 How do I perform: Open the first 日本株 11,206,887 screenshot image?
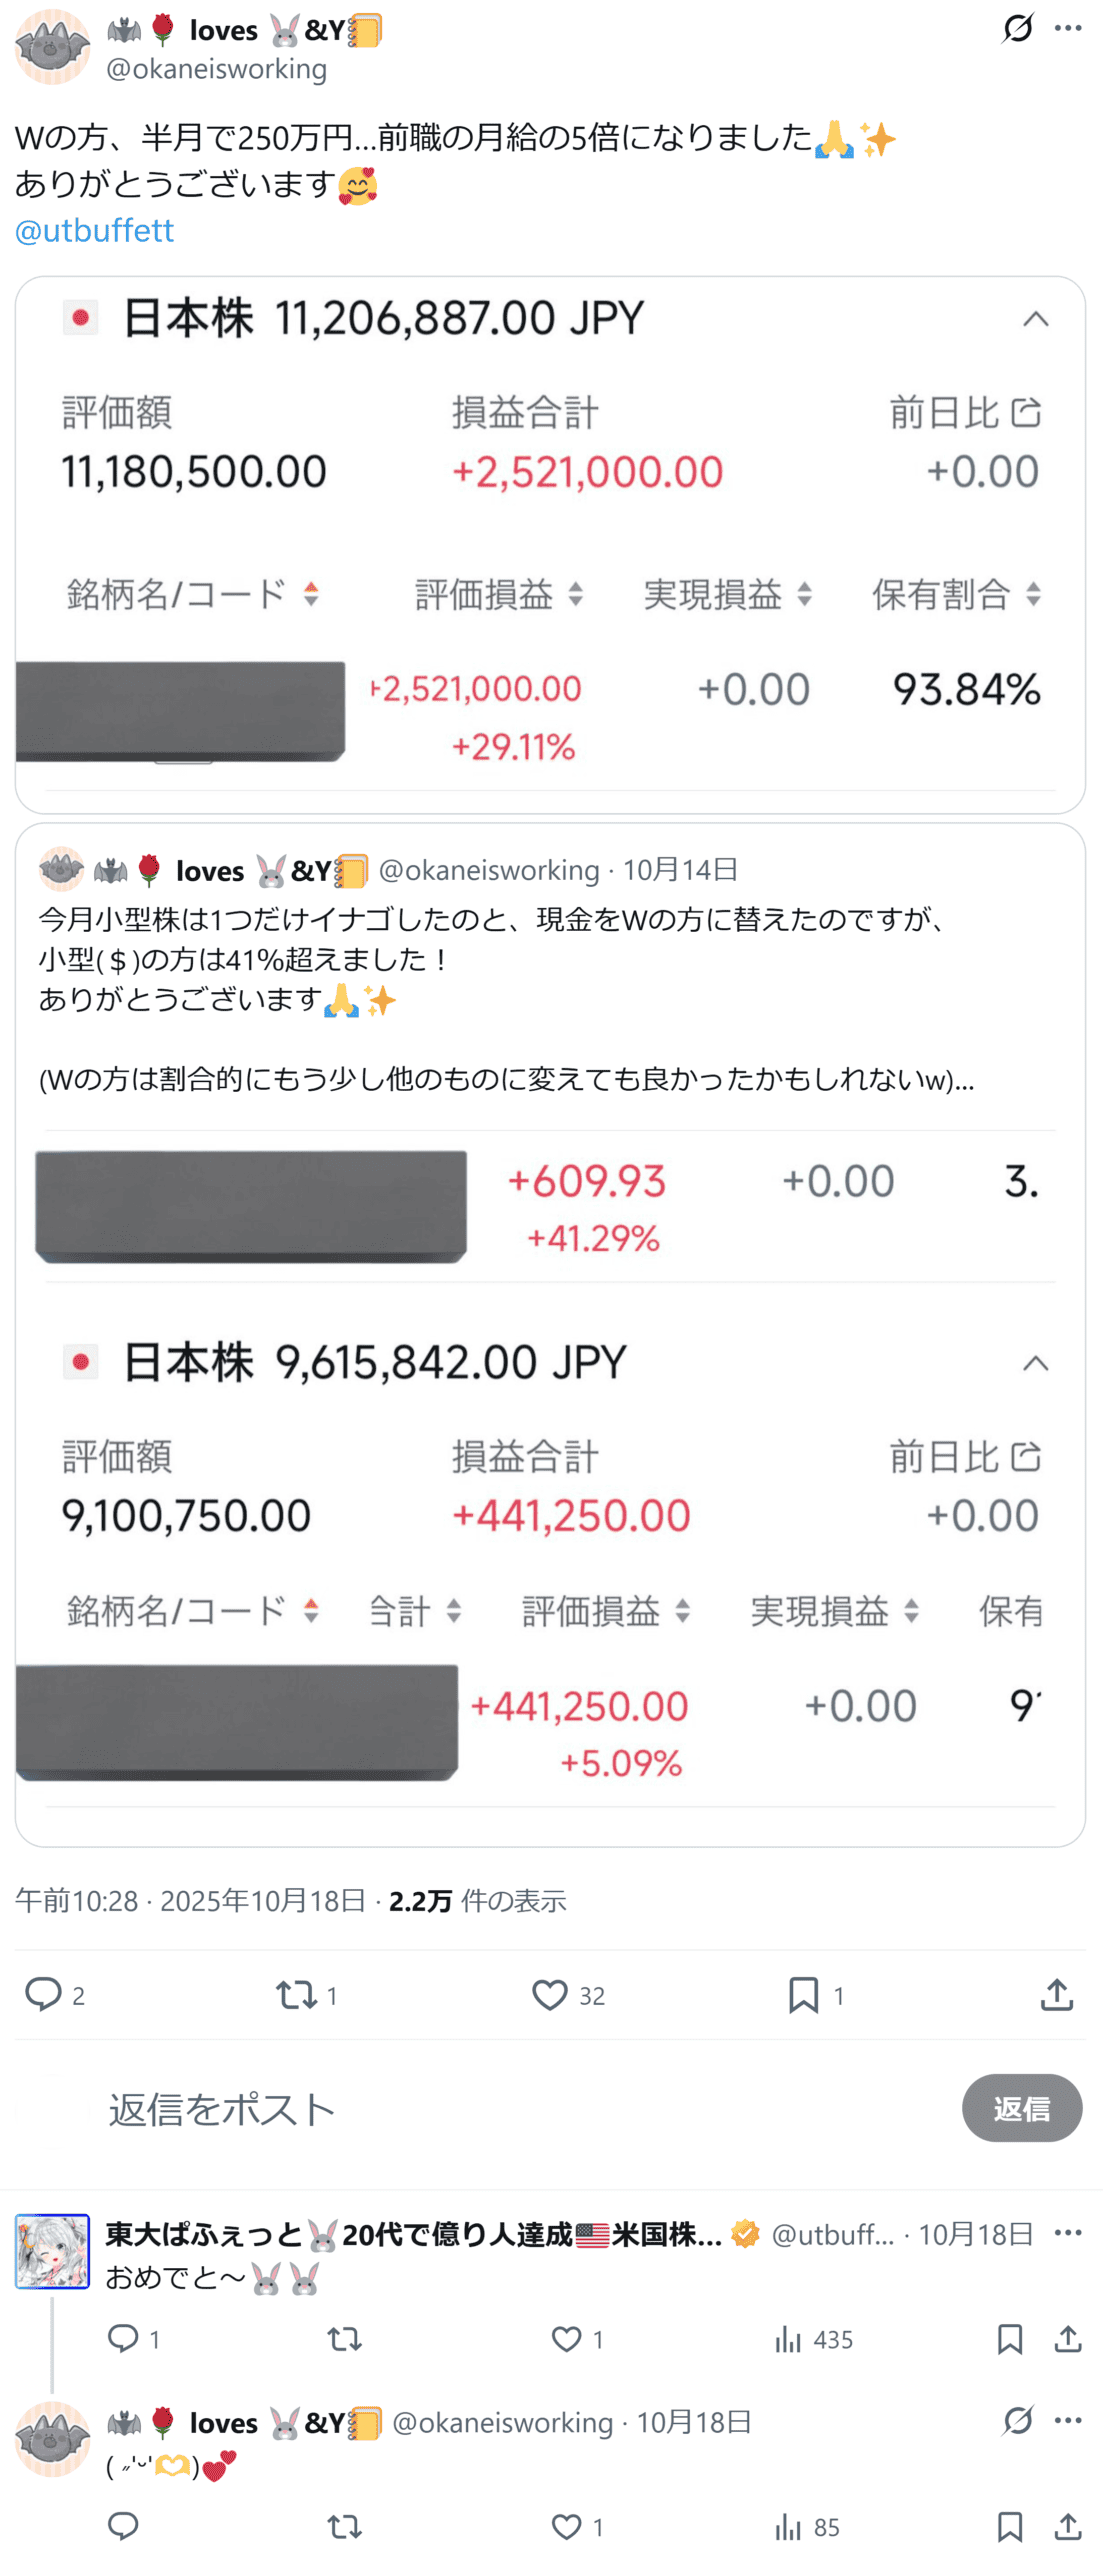[550, 543]
